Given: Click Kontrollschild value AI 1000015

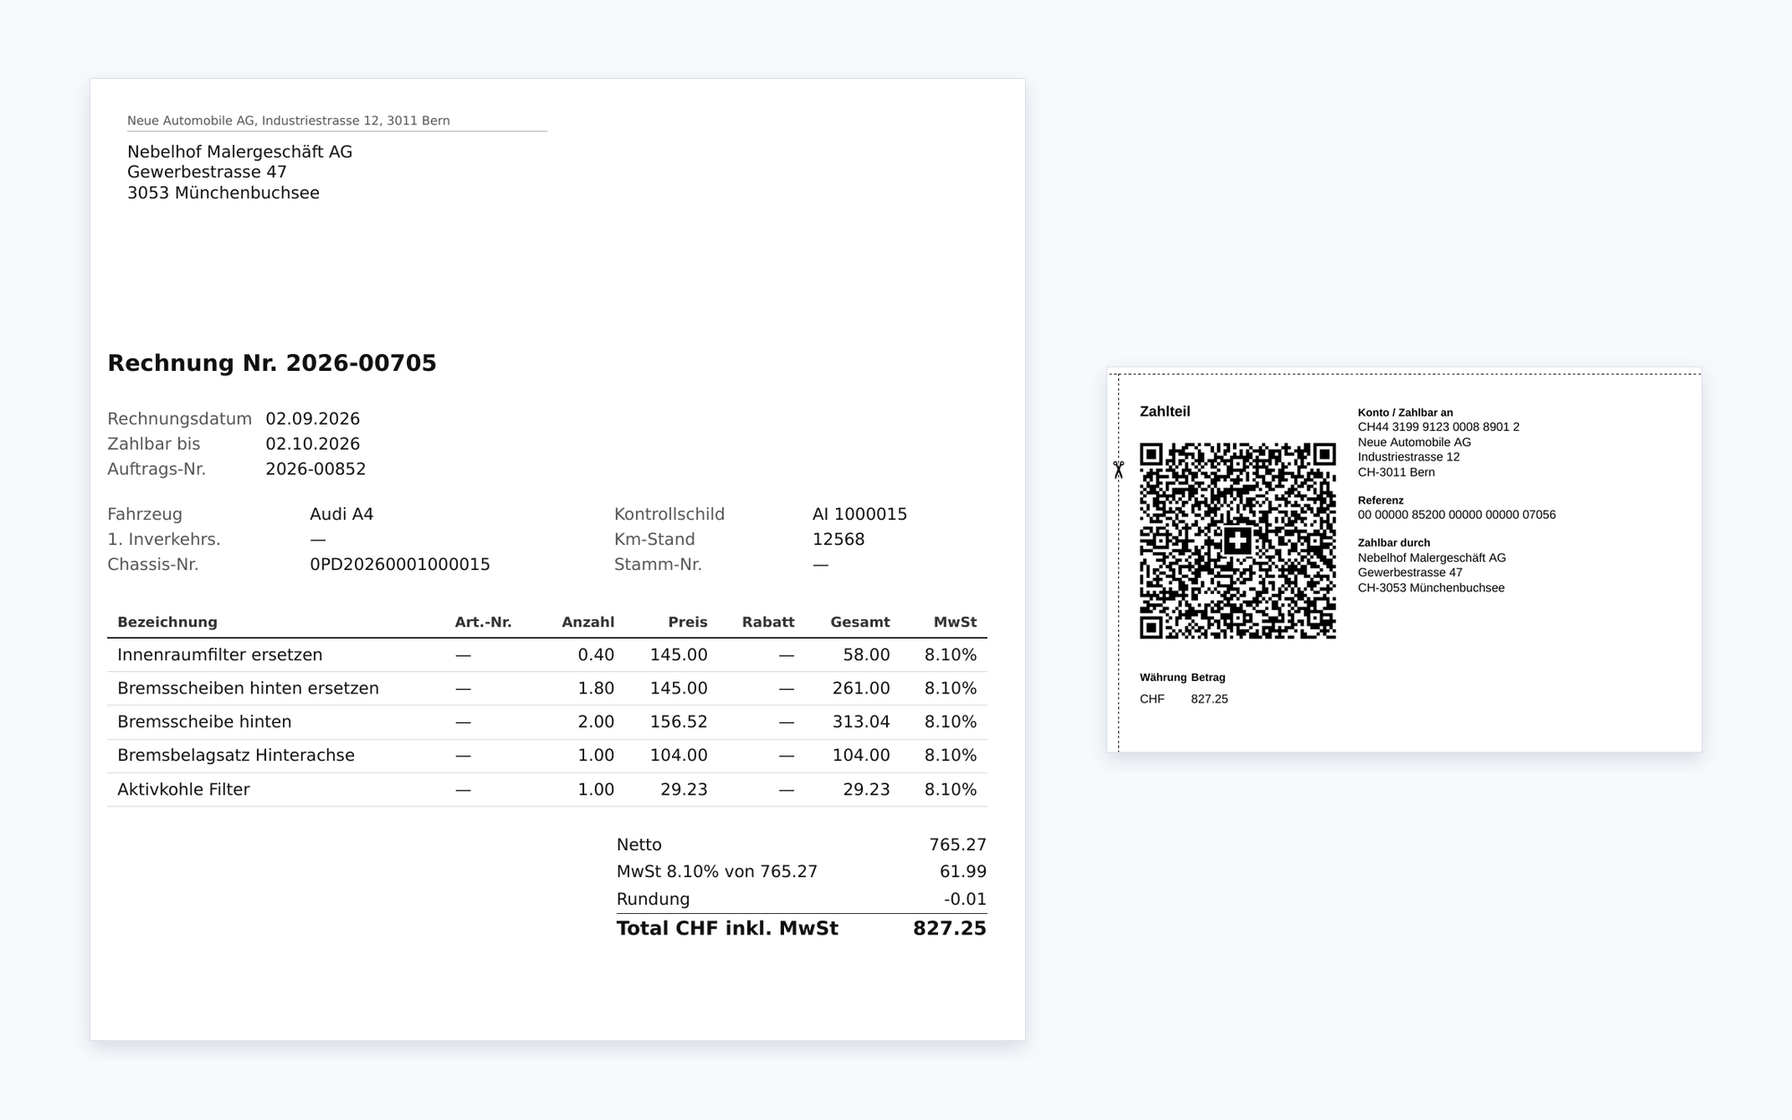Looking at the screenshot, I should coord(860,514).
